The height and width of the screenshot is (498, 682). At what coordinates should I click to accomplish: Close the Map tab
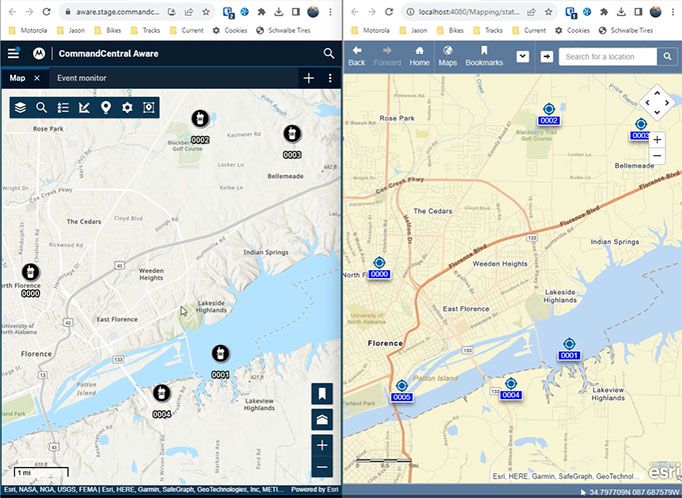tap(37, 78)
